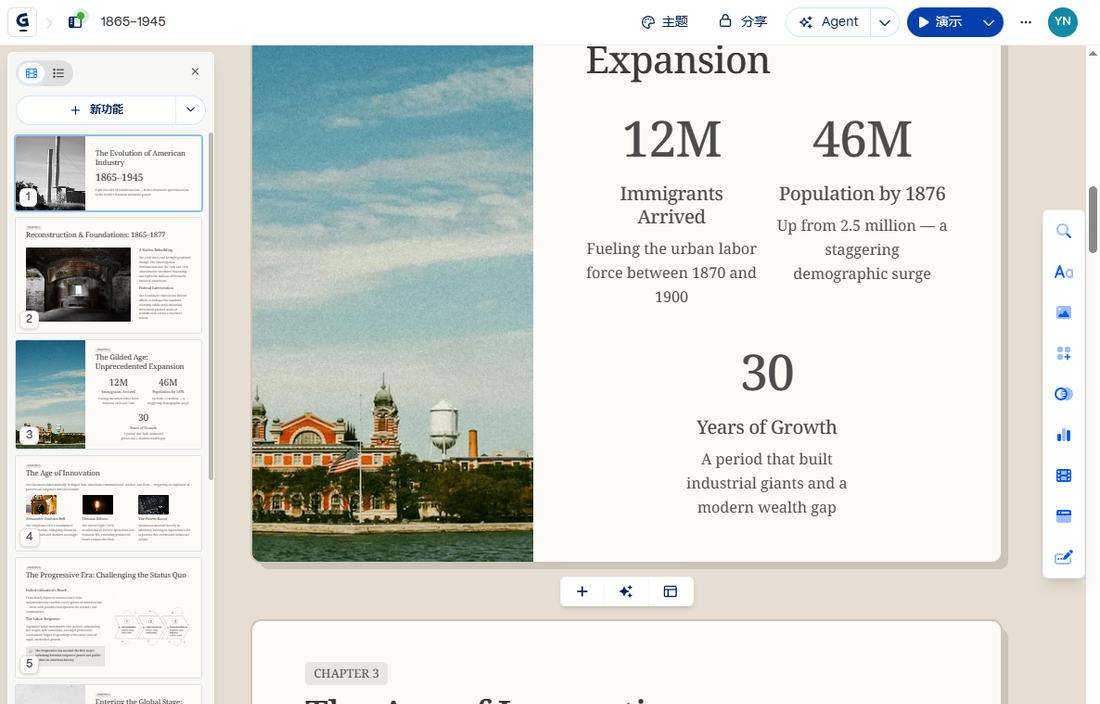1100x704 pixels.
Task: Start the 演示 presentation
Action: [940, 22]
